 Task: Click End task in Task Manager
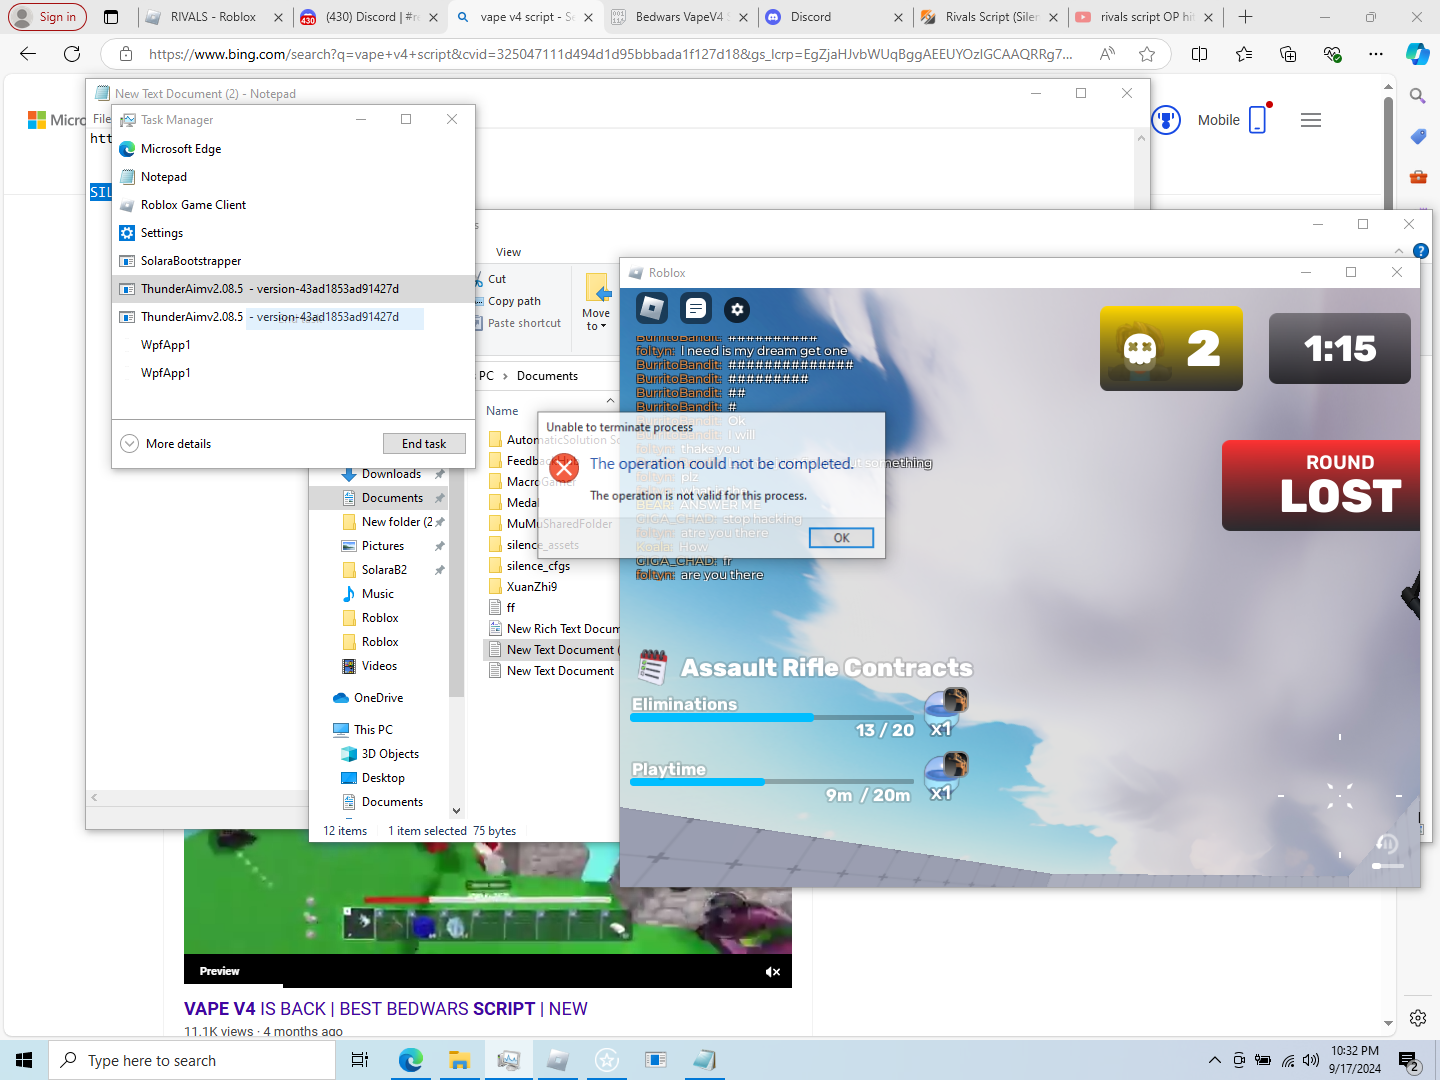pyautogui.click(x=424, y=444)
